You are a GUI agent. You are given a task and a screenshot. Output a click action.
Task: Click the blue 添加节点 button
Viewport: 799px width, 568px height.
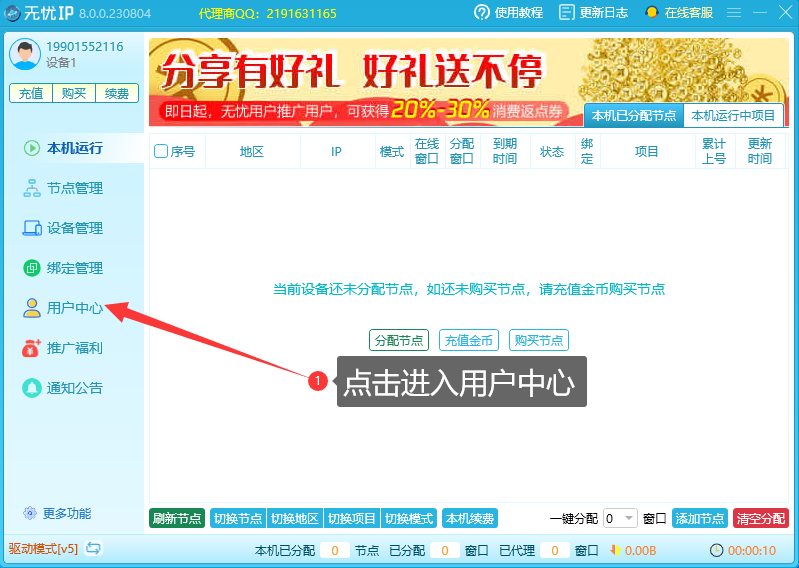[700, 519]
